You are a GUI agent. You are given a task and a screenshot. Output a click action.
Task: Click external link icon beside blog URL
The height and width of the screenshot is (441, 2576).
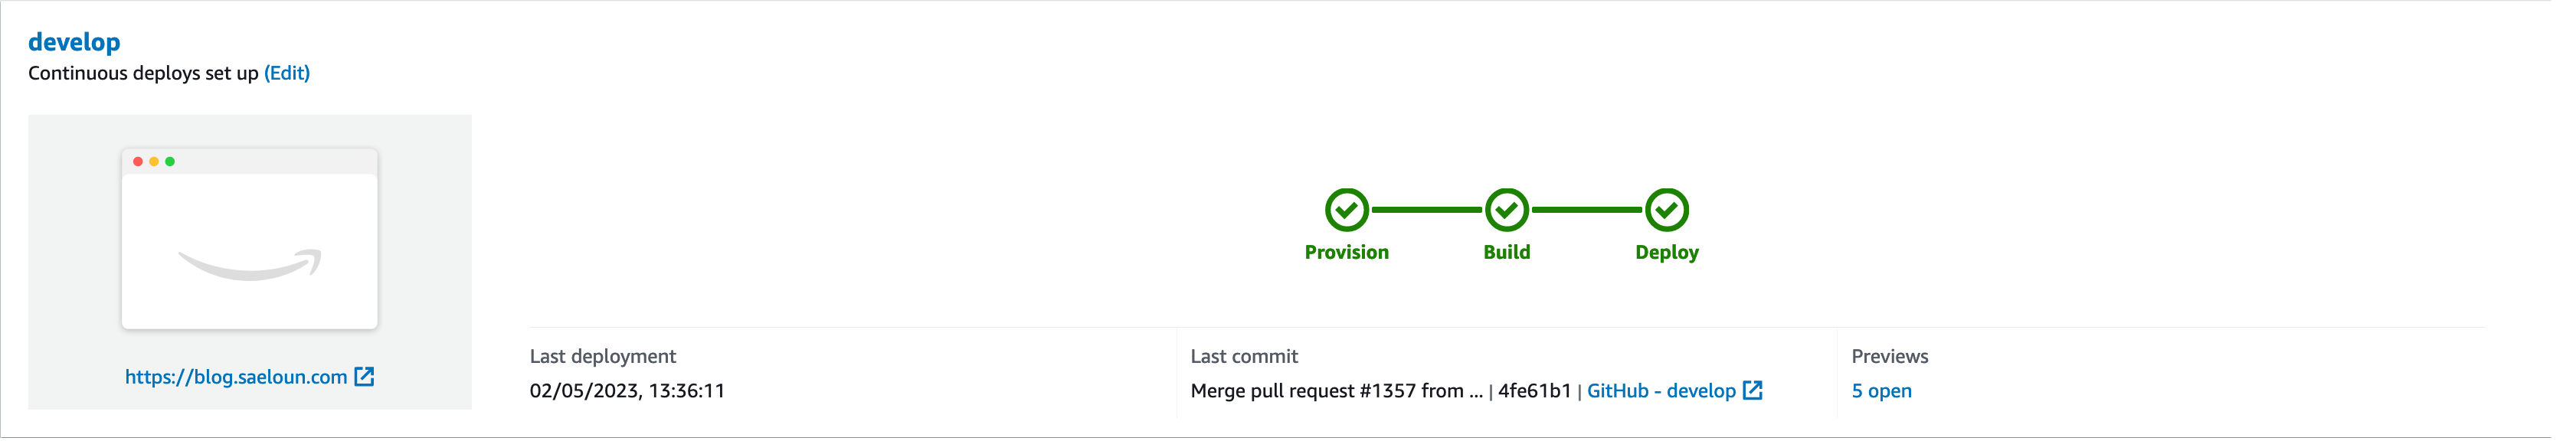click(x=365, y=377)
